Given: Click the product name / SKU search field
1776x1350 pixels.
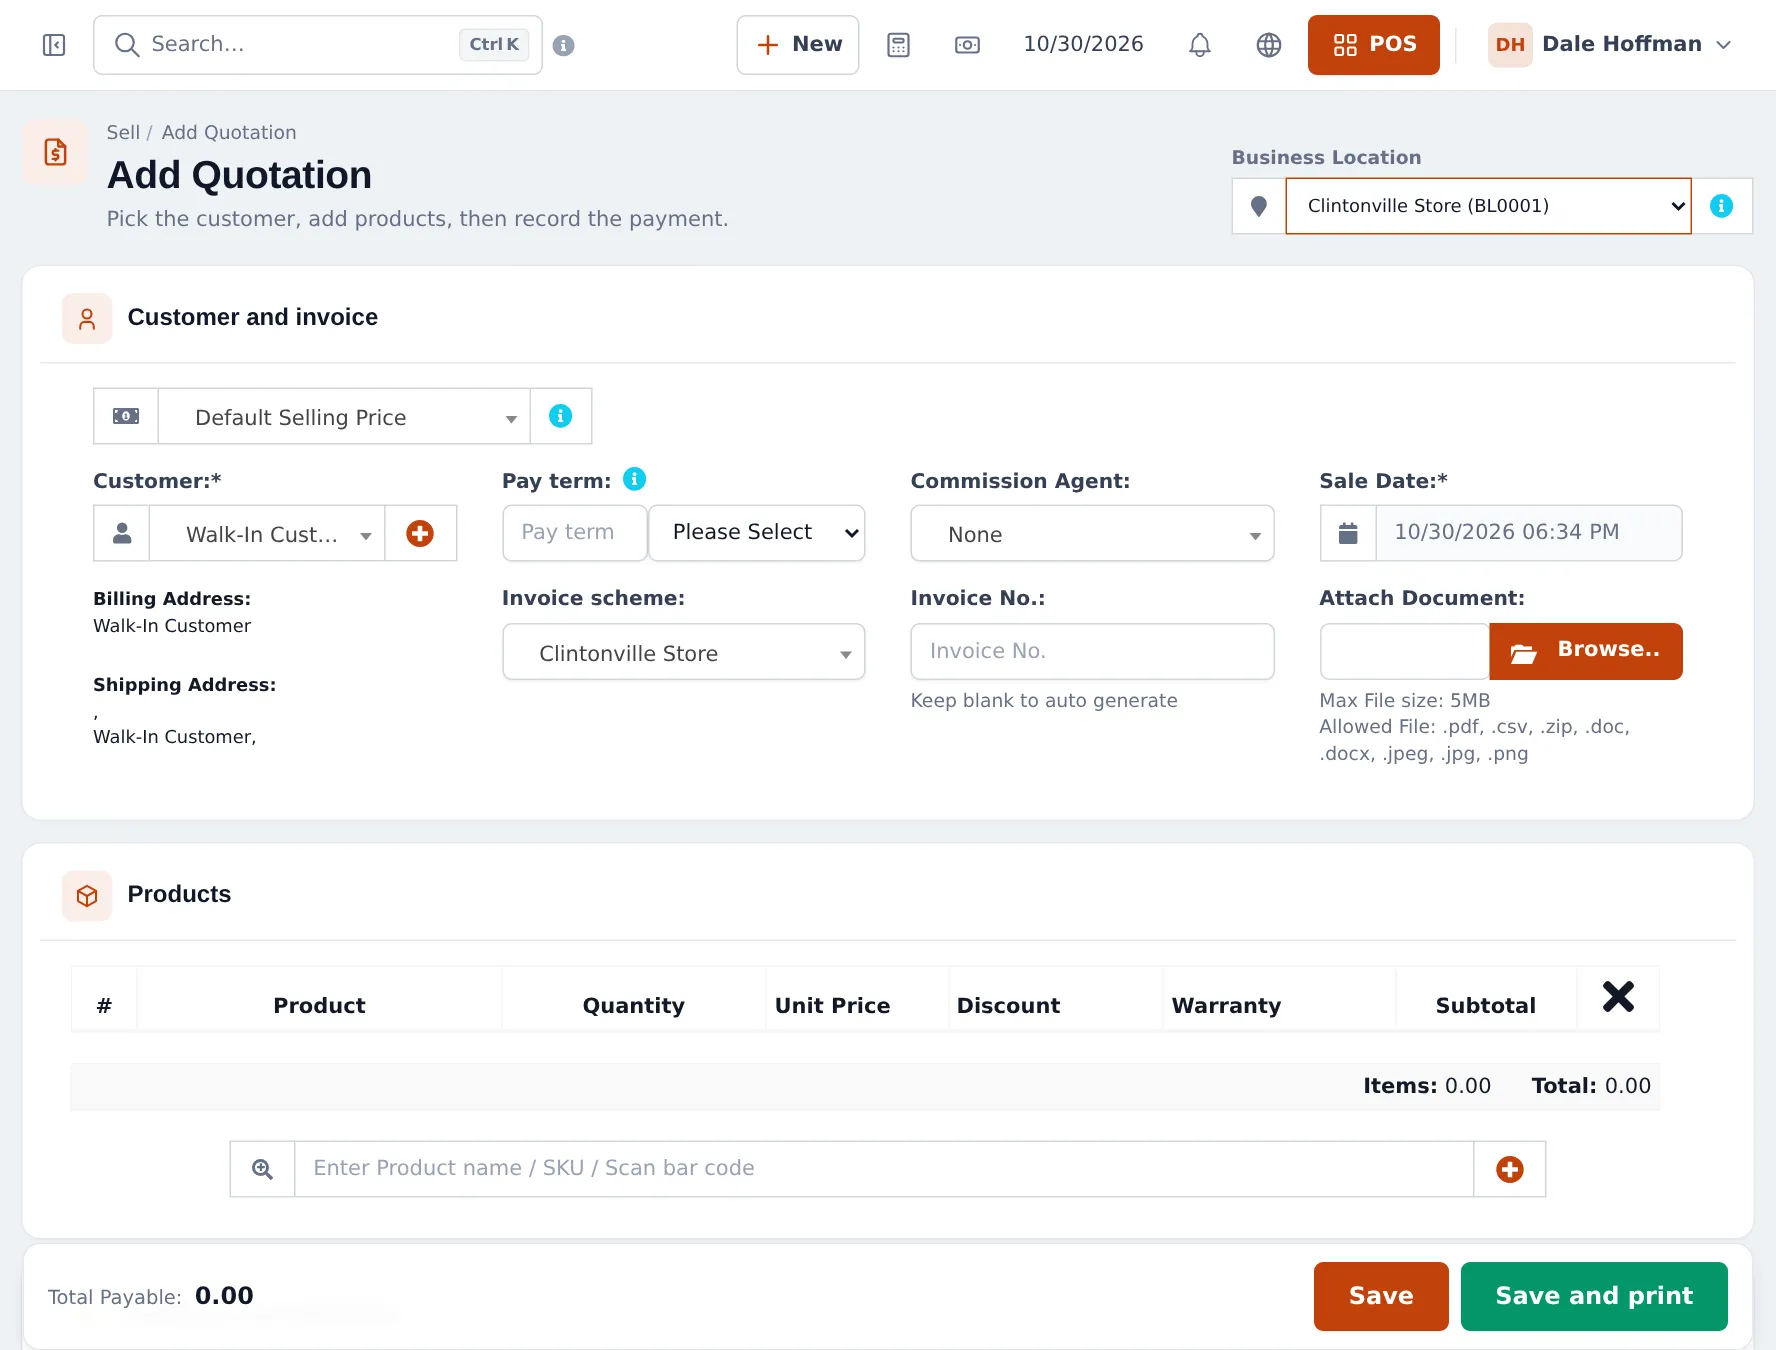Looking at the screenshot, I should click(x=884, y=1169).
